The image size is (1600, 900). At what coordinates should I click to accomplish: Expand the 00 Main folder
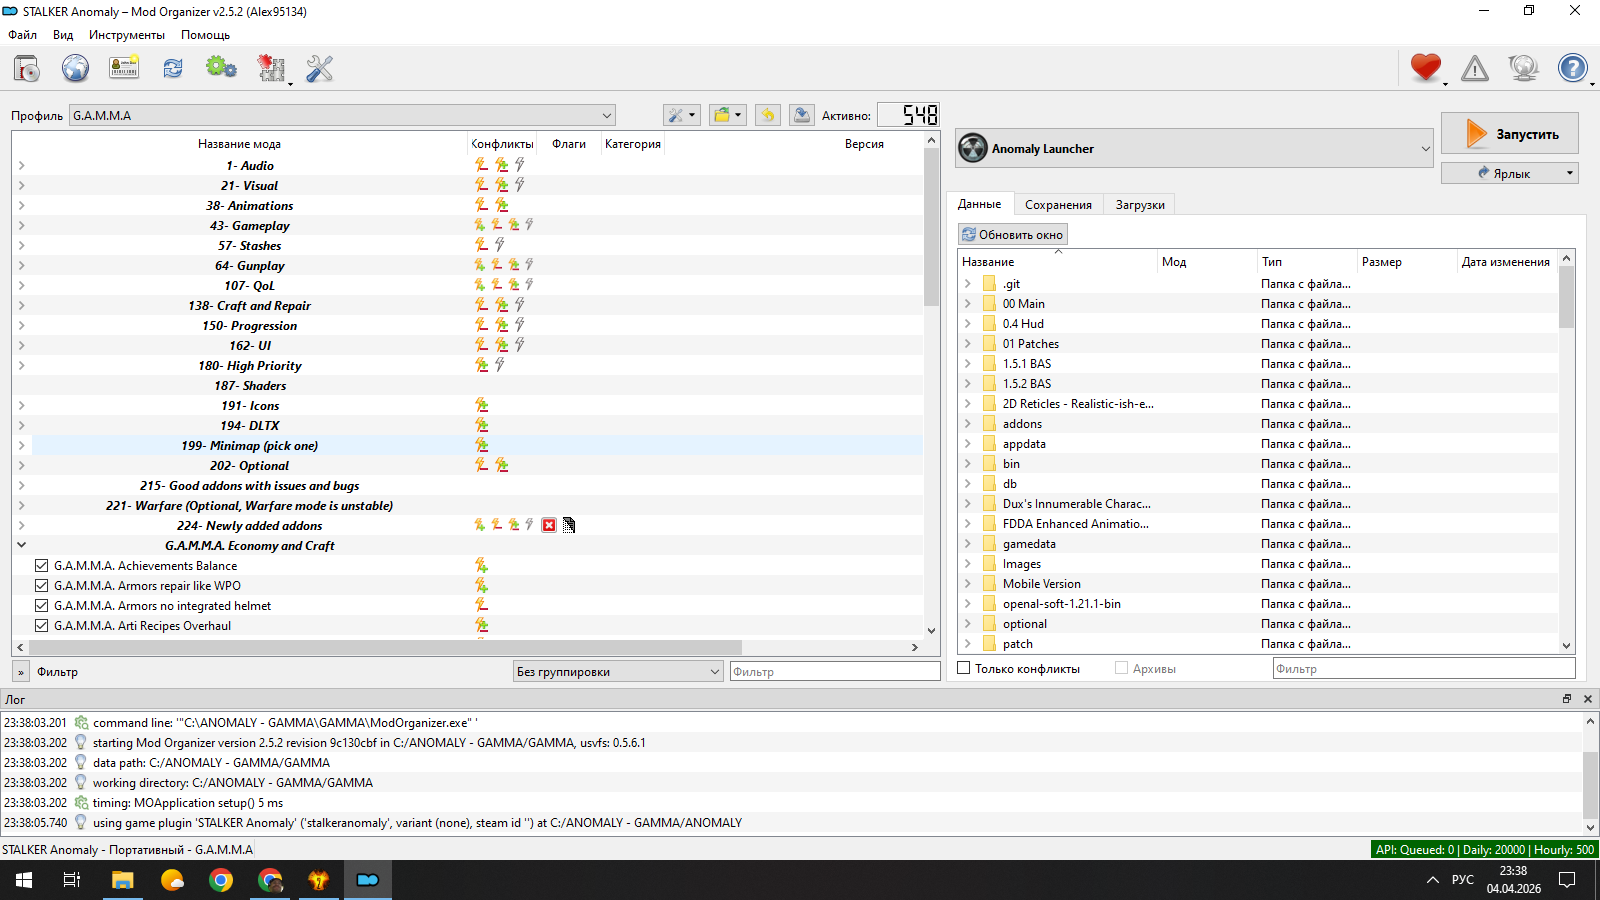click(x=967, y=303)
